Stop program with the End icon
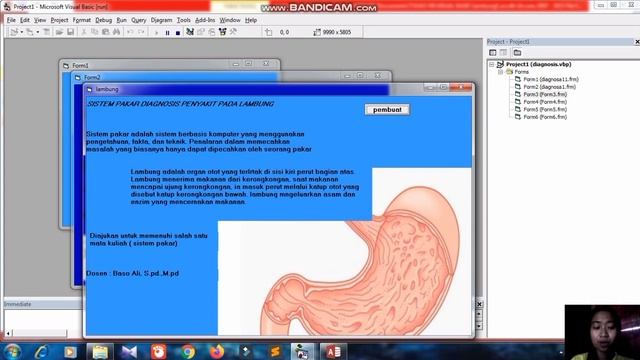 point(178,33)
